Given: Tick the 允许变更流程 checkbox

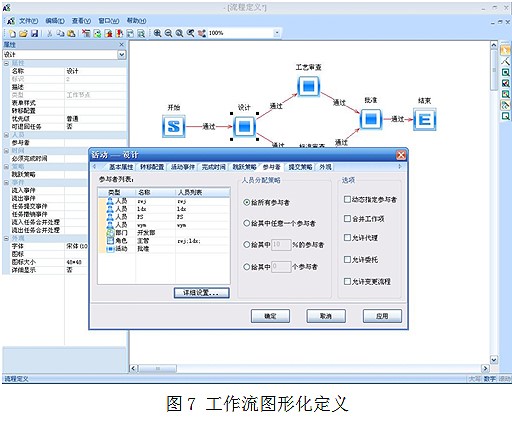Looking at the screenshot, I should click(347, 281).
